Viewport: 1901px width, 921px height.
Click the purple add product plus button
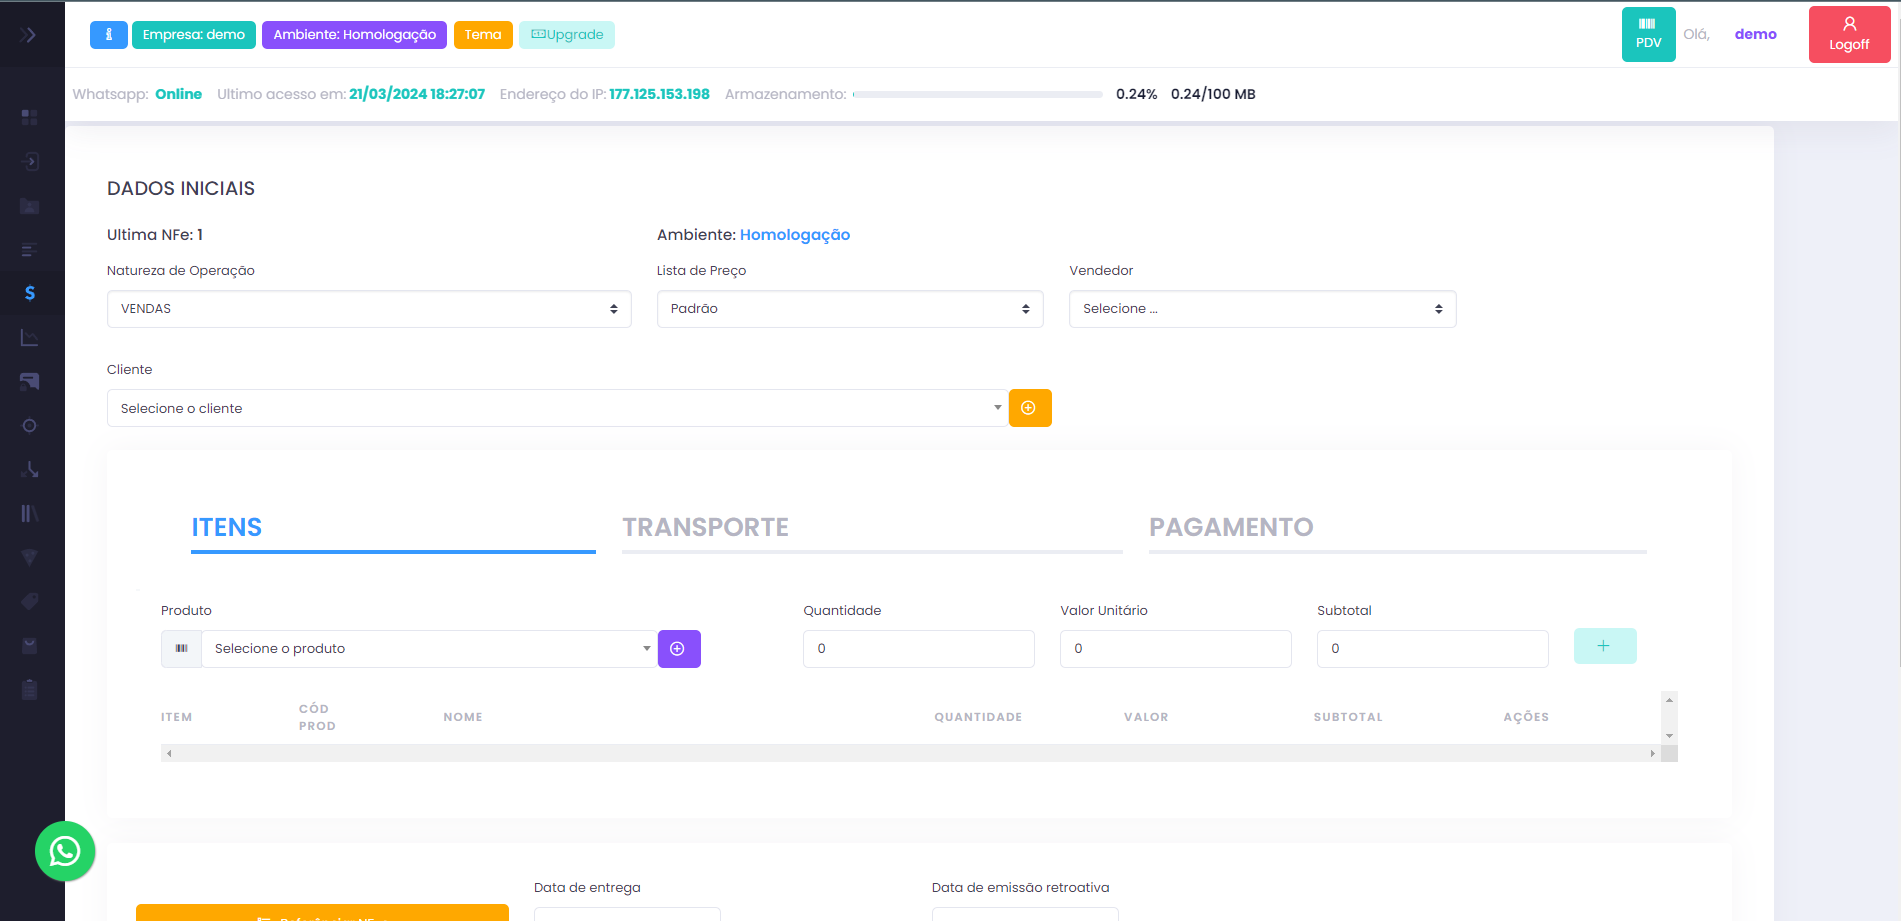pyautogui.click(x=678, y=649)
